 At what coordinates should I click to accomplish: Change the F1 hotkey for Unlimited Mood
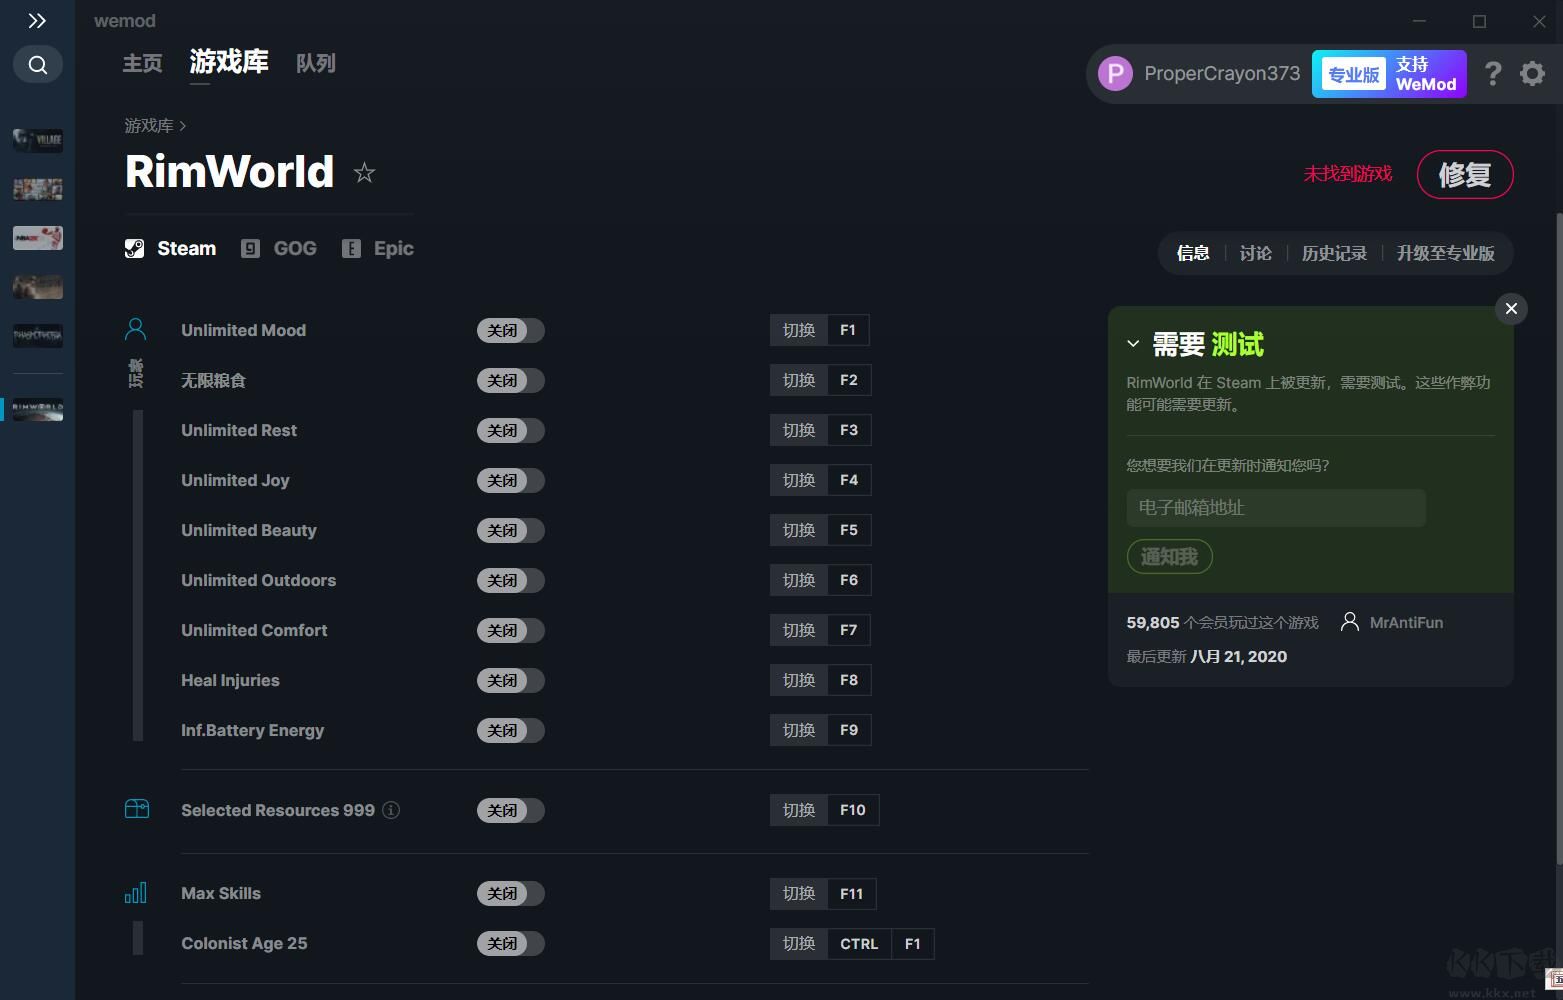pyautogui.click(x=848, y=330)
